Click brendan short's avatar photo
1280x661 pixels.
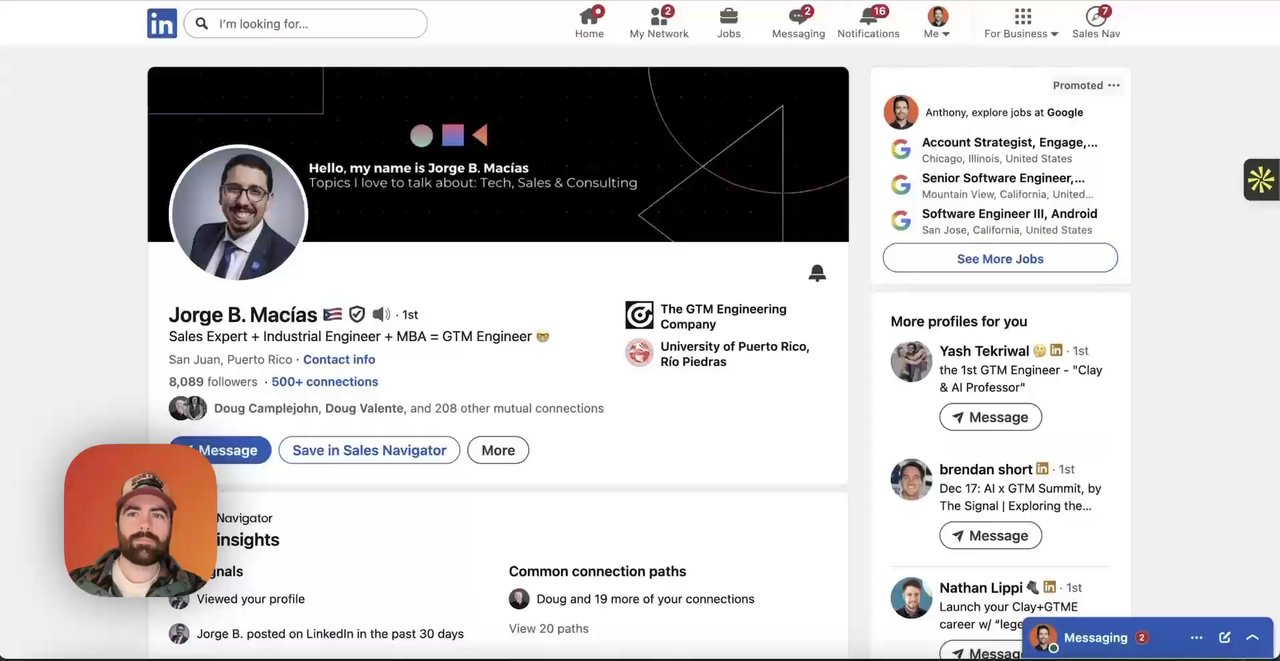(911, 479)
